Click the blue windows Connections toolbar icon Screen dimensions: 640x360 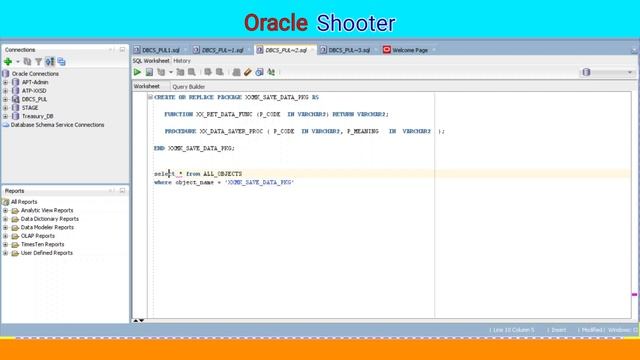point(61,62)
